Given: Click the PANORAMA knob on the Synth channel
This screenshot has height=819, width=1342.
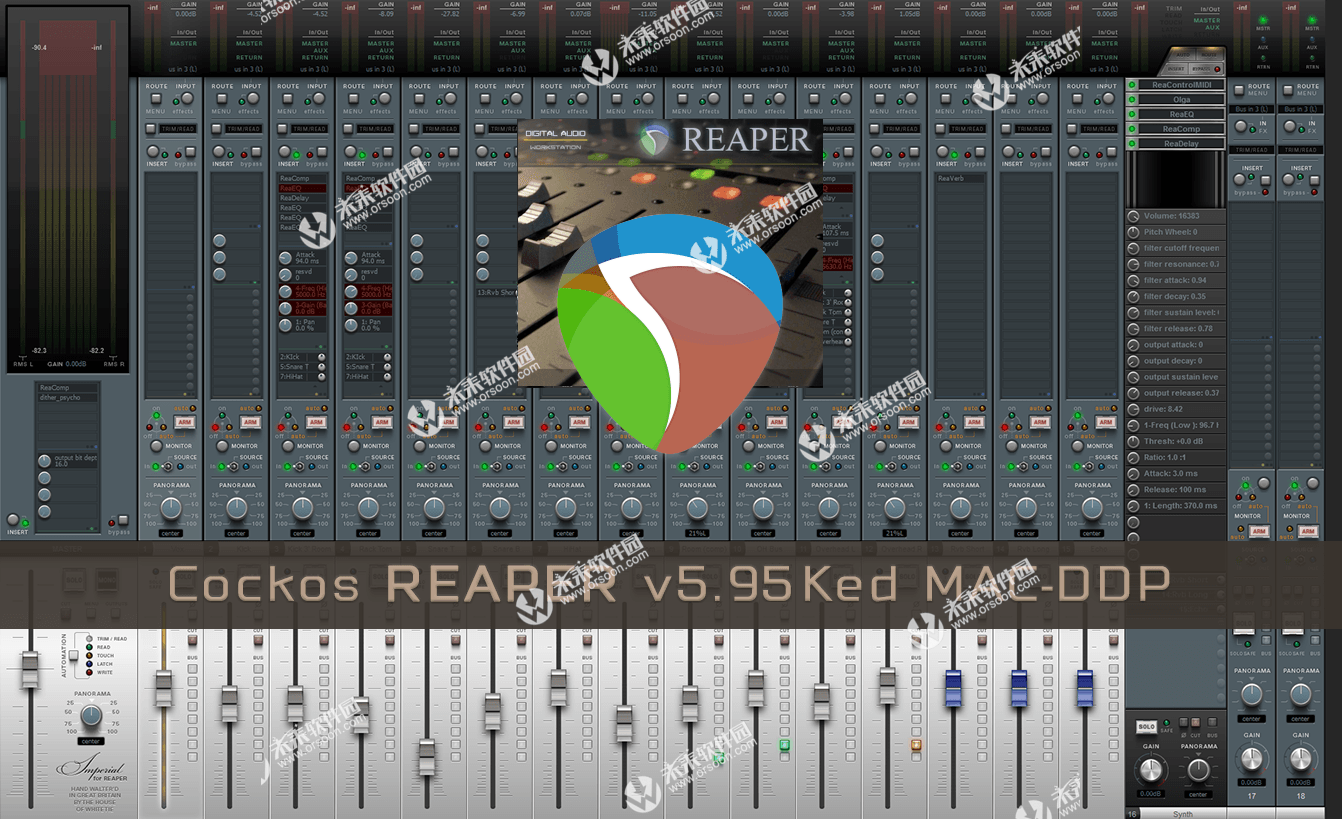Looking at the screenshot, I should (x=1198, y=770).
